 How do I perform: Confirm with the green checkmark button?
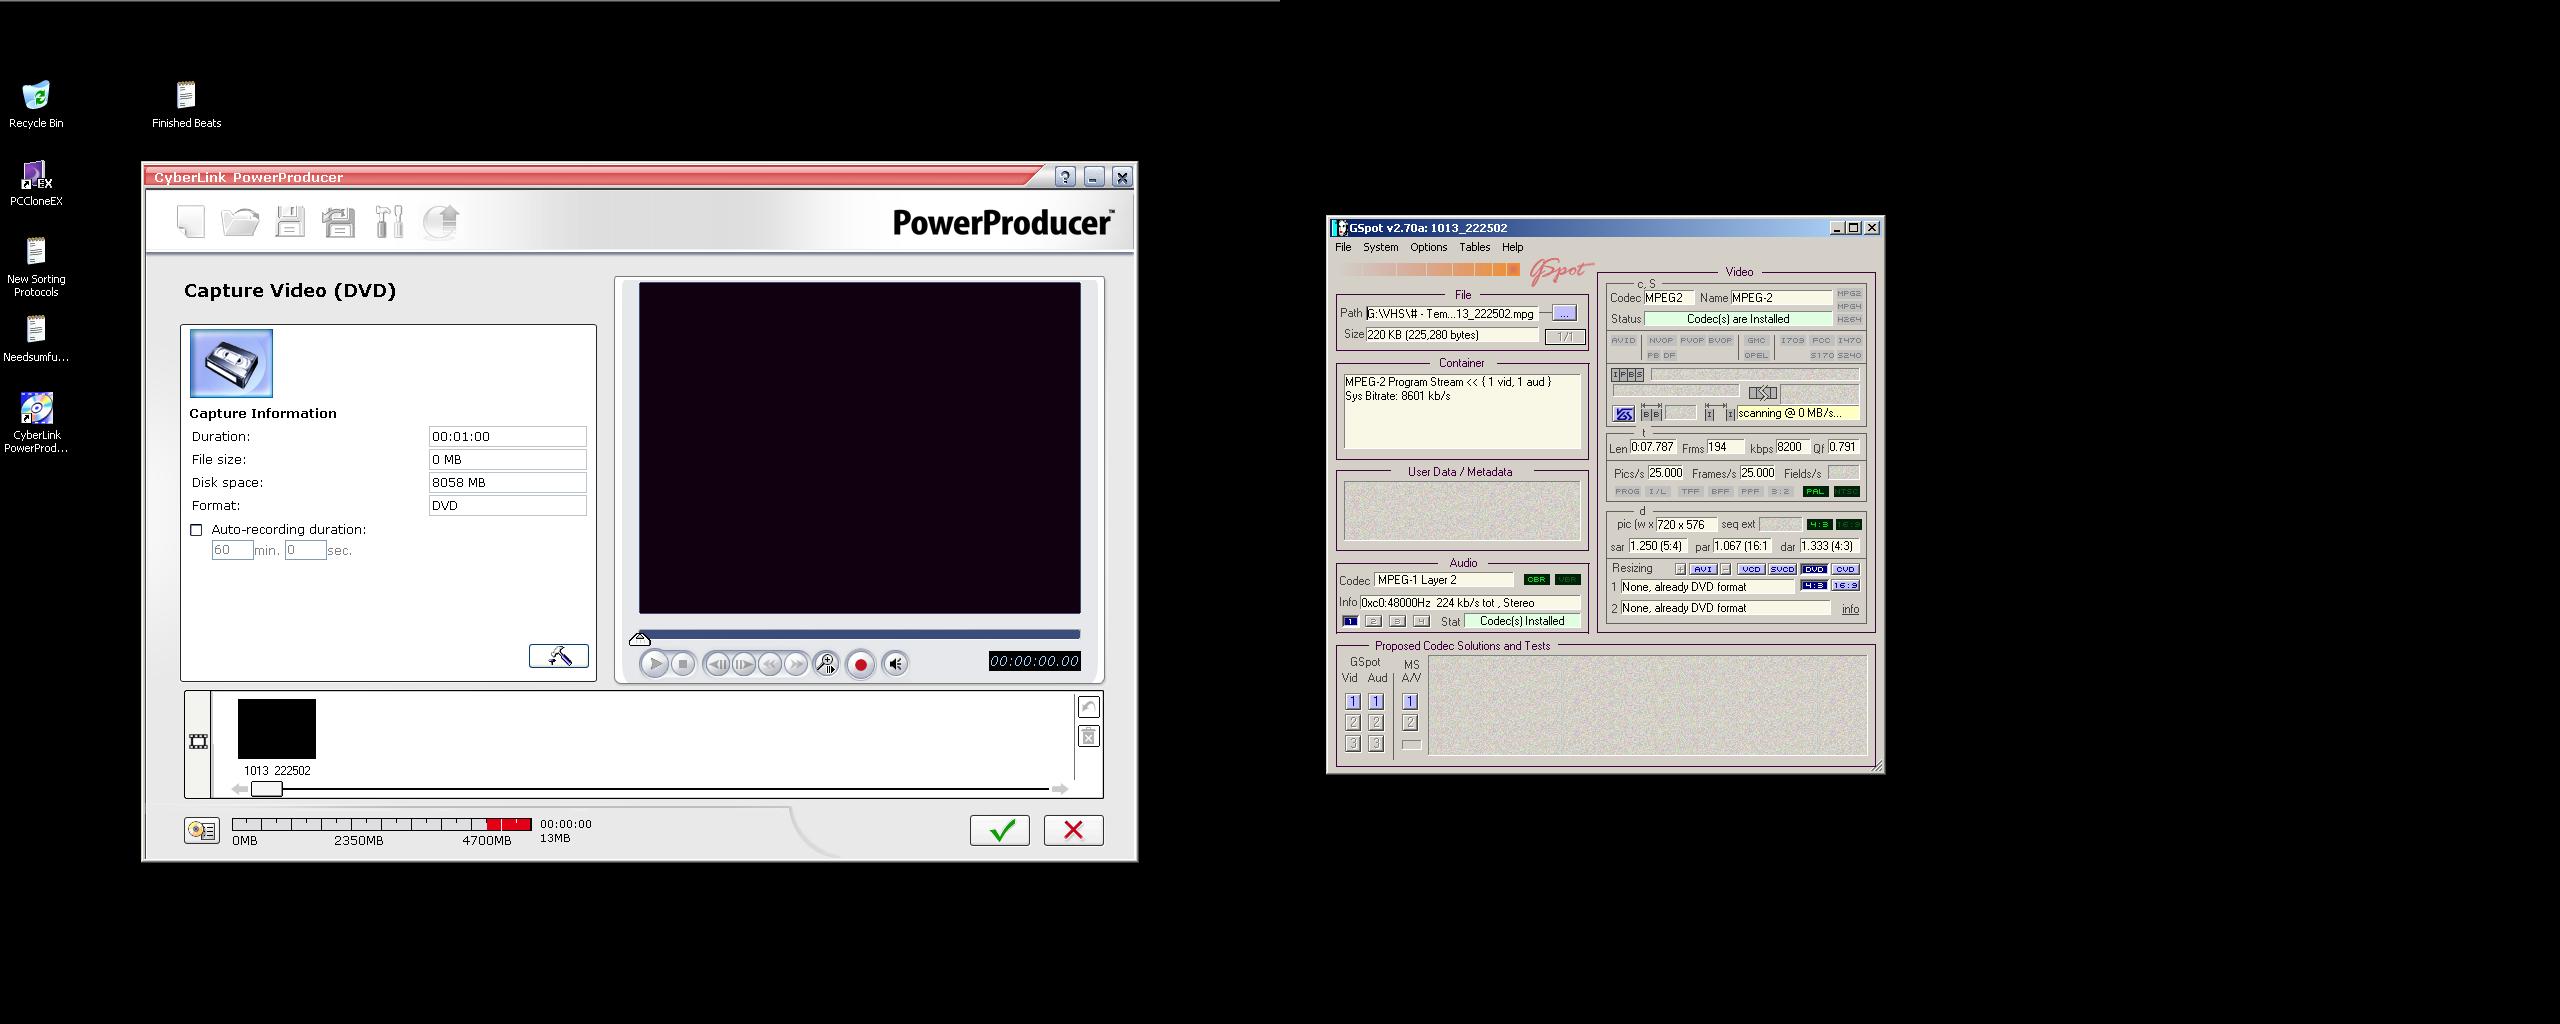click(1000, 830)
